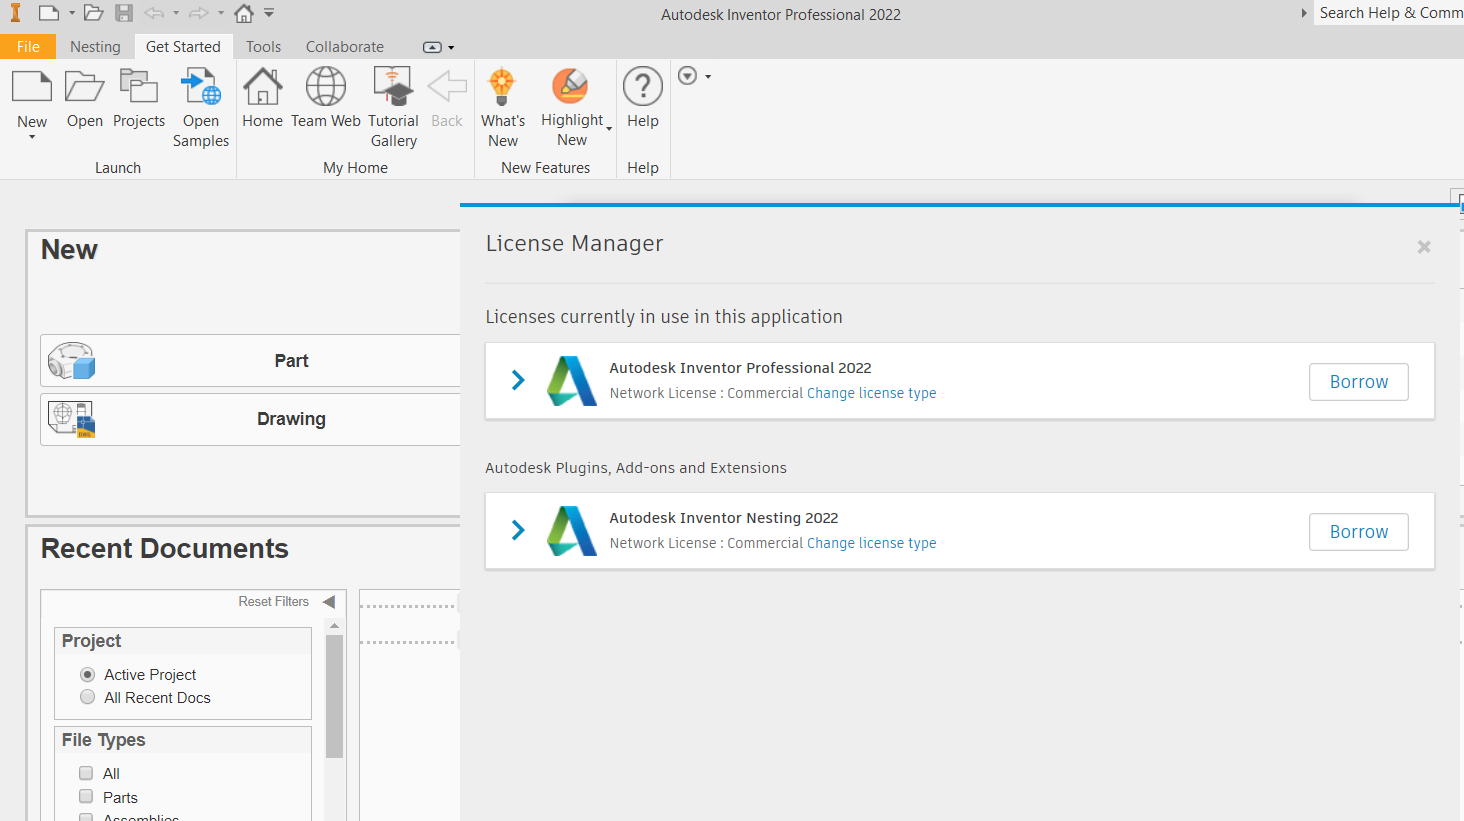Open Customize Quick Access Toolbar dropdown

click(269, 13)
